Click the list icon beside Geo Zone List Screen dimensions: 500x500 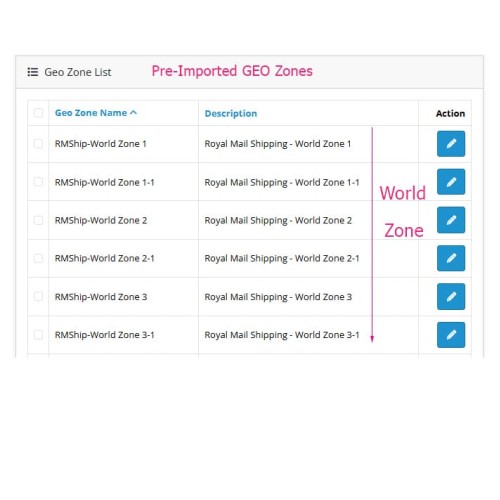33,72
